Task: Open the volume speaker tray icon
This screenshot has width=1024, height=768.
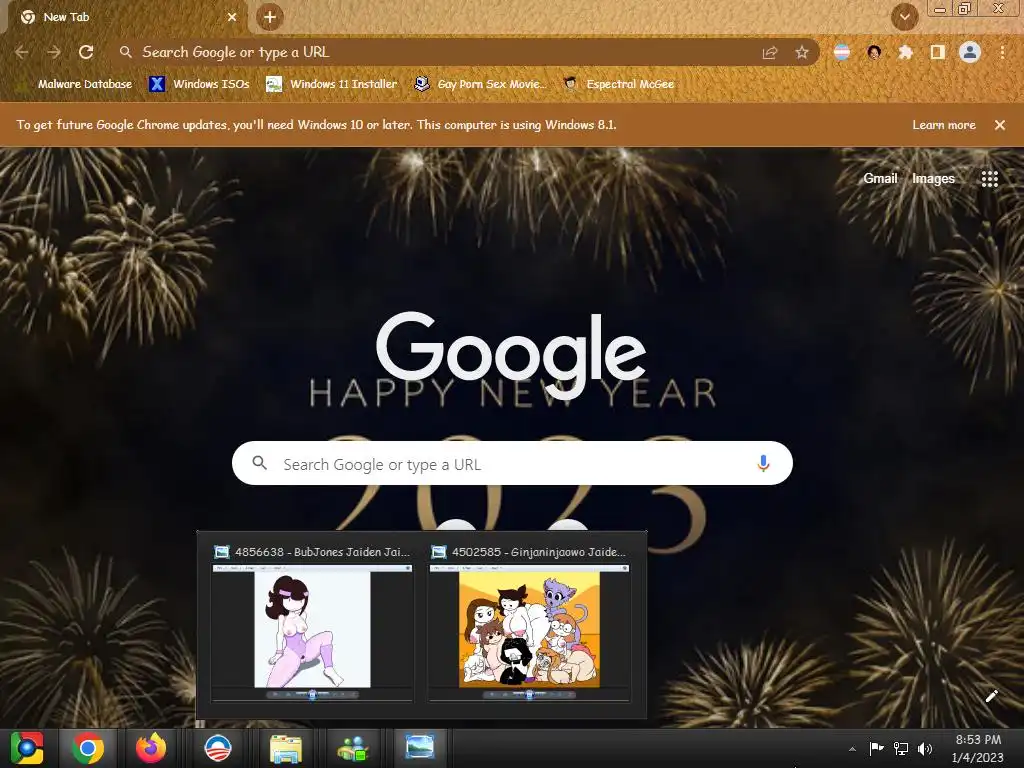Action: [x=925, y=748]
